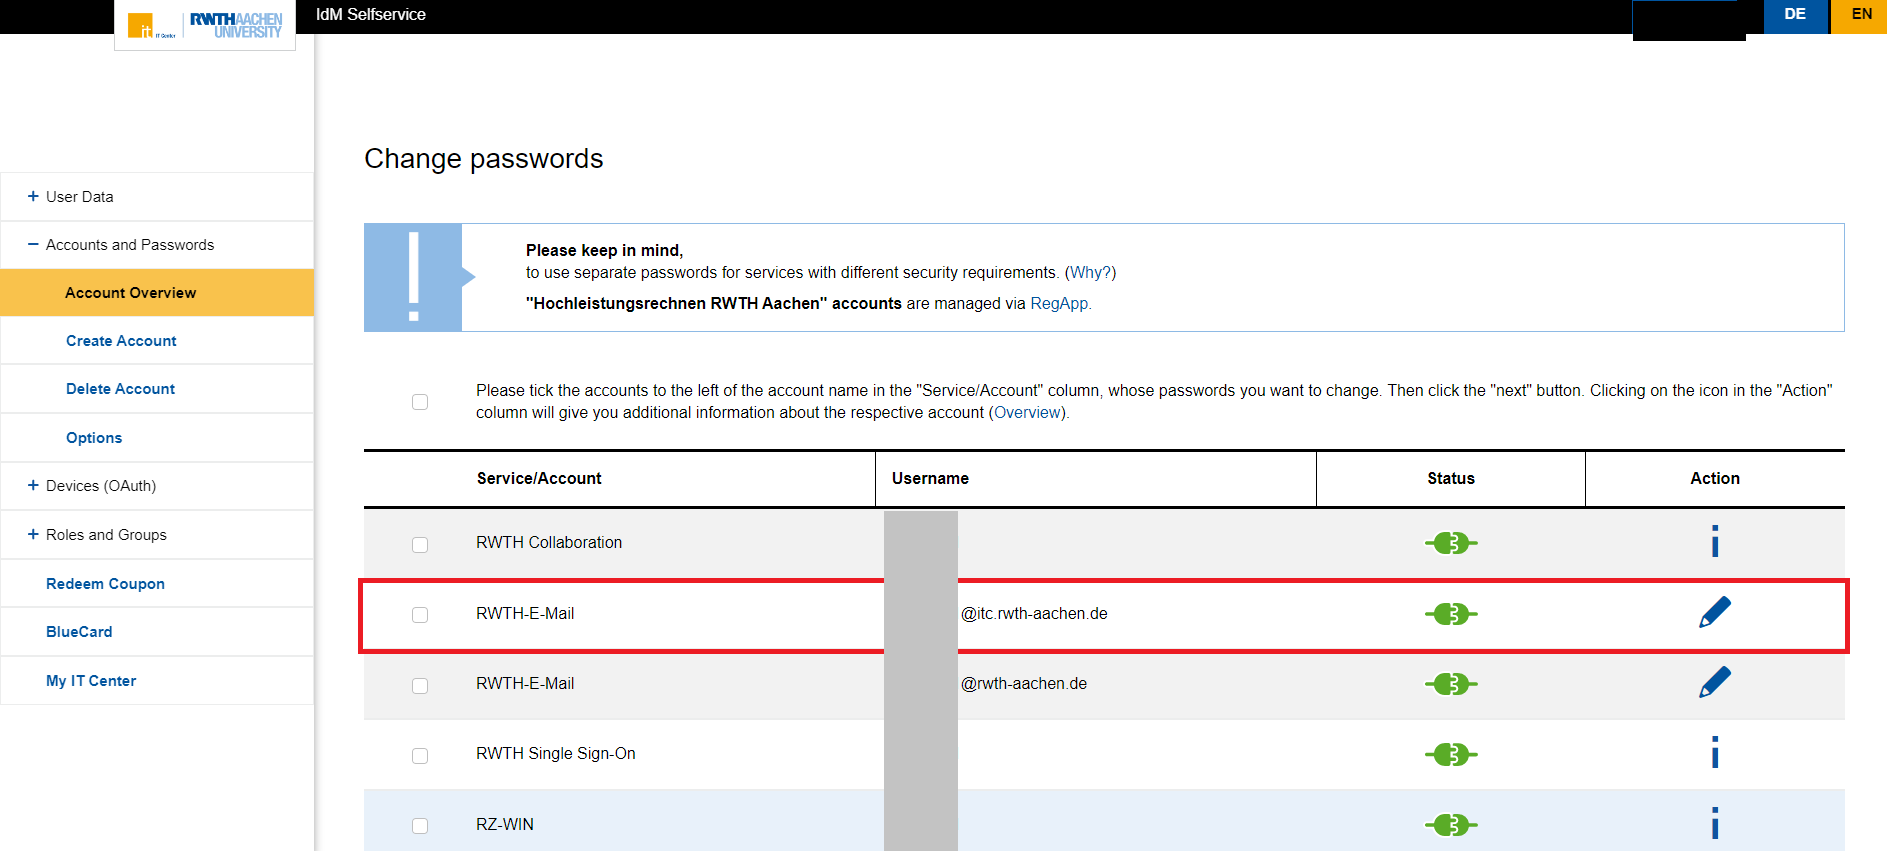Open BlueCard page
Image resolution: width=1887 pixels, height=851 pixels.
79,632
